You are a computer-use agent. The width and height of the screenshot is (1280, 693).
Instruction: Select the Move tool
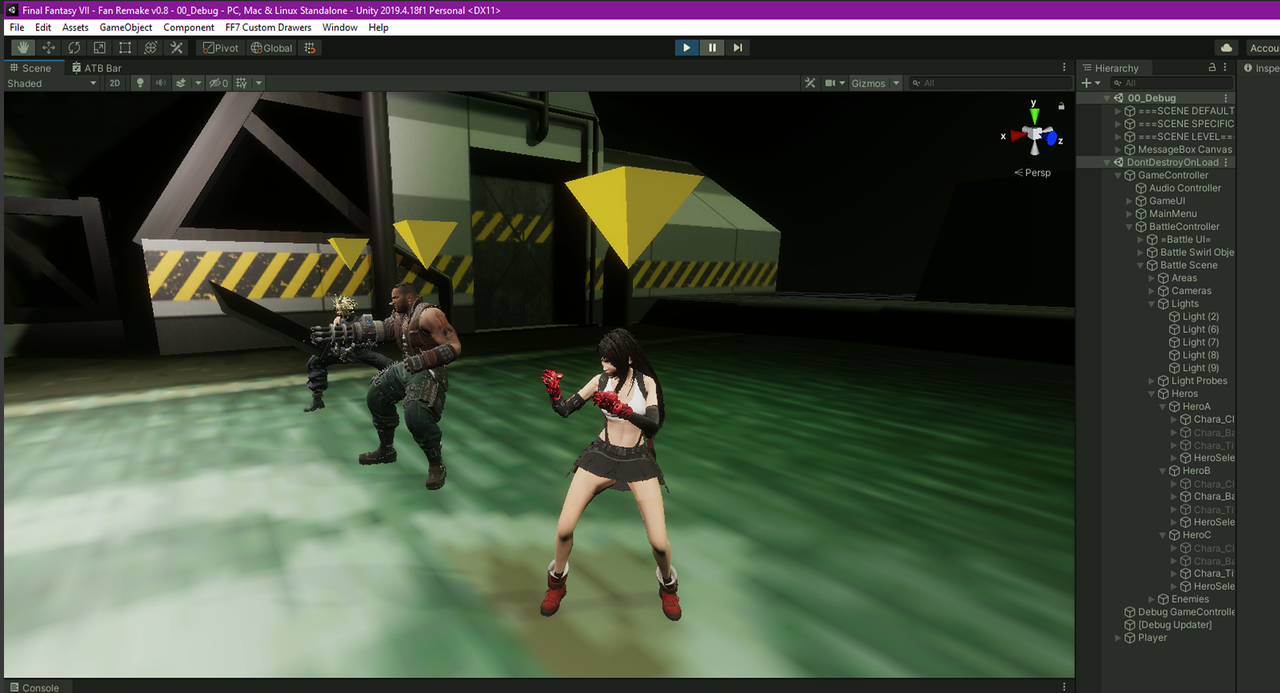(48, 47)
